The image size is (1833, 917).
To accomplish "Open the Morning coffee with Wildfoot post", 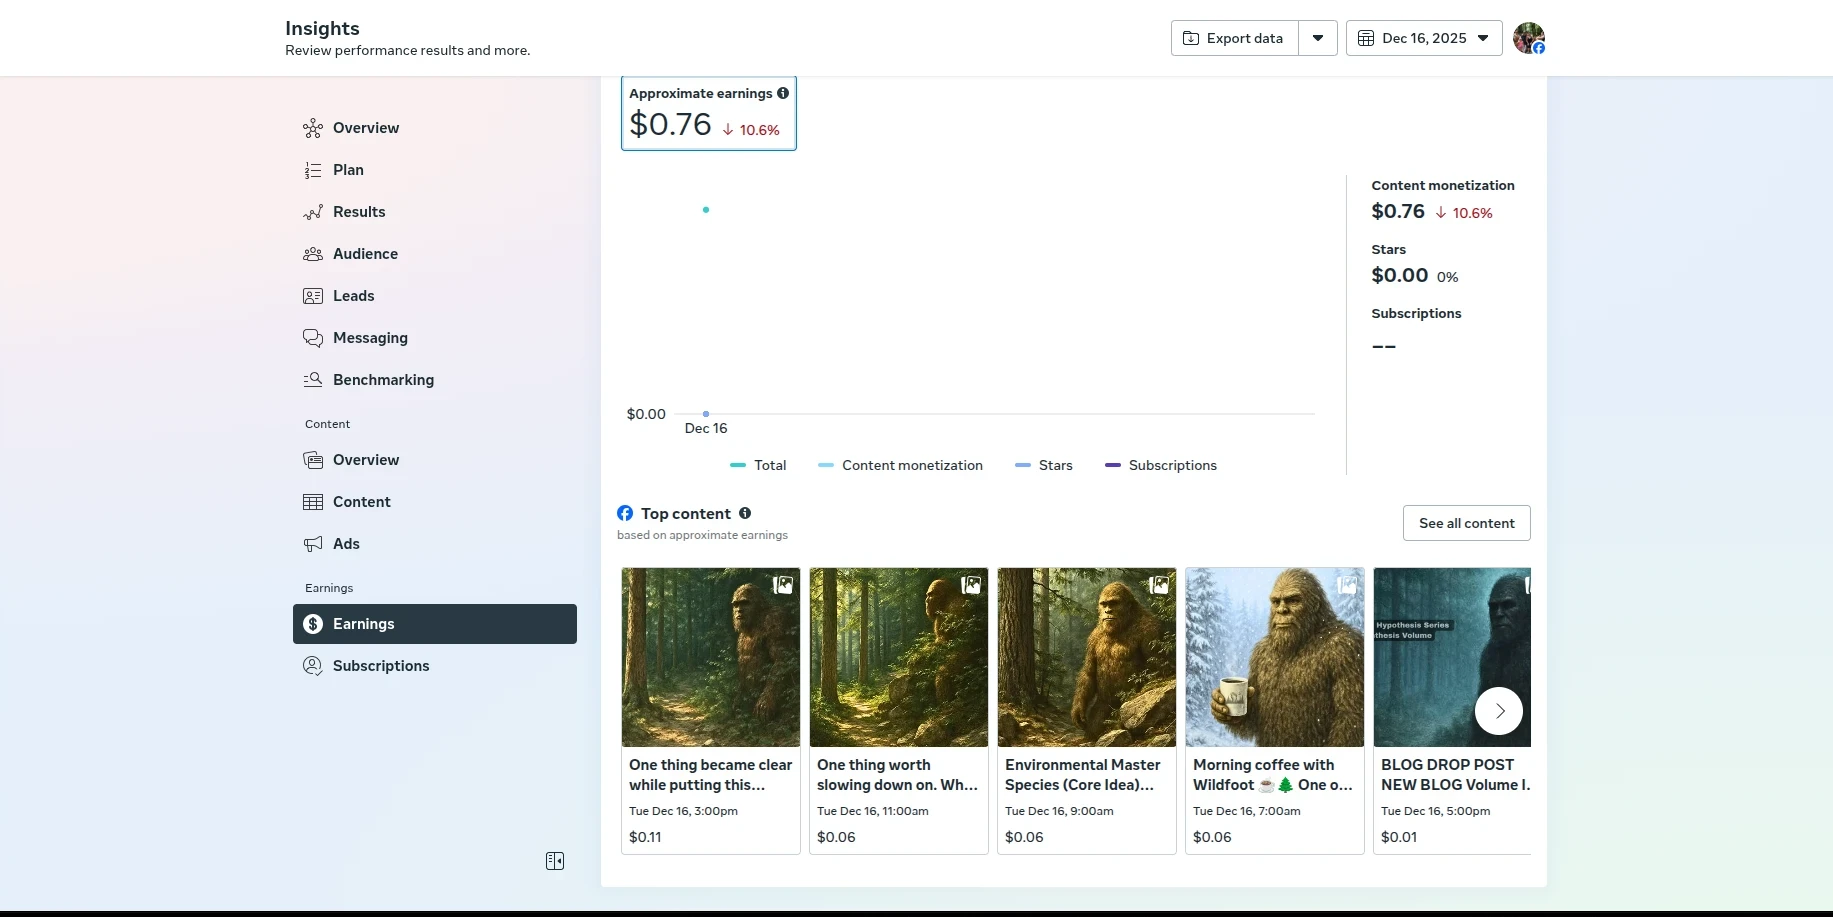I will (x=1274, y=710).
